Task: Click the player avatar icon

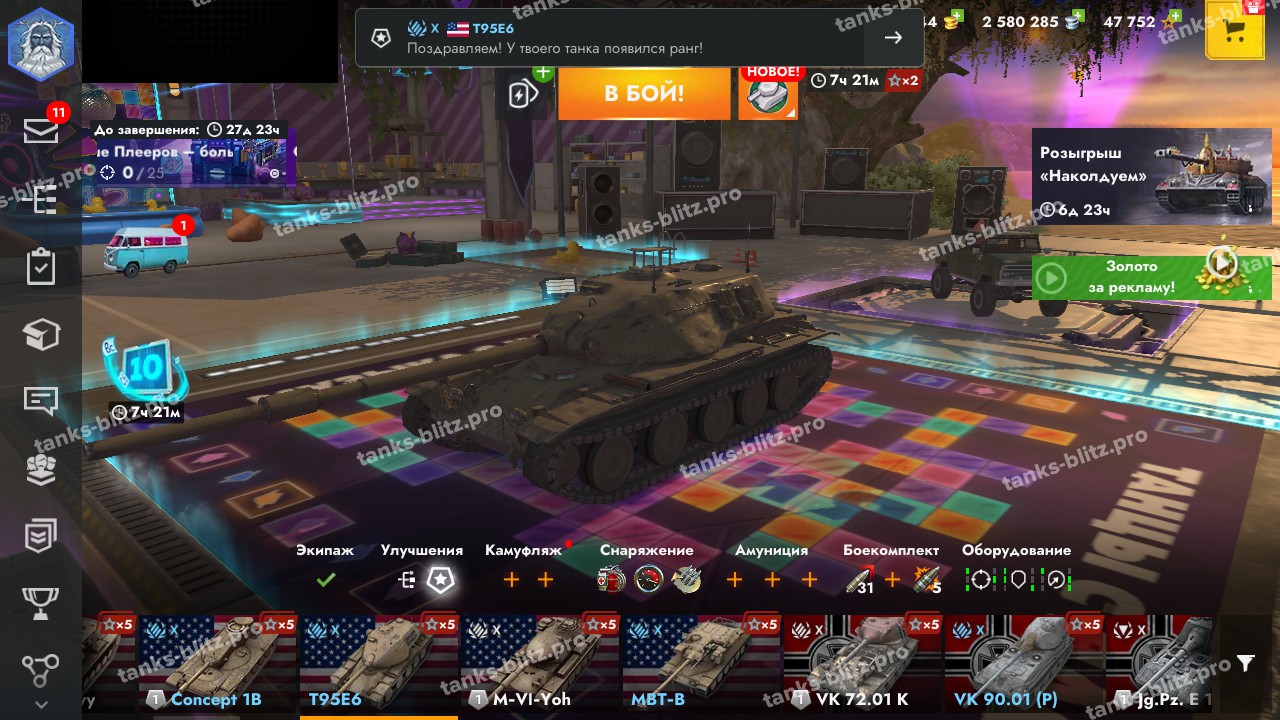Action: 41,43
